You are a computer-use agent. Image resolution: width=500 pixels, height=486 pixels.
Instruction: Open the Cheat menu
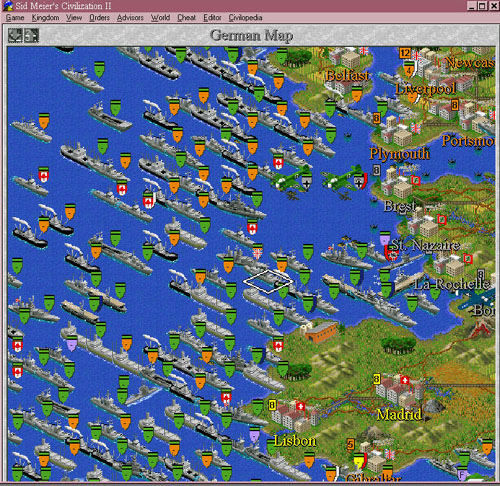coord(186,18)
